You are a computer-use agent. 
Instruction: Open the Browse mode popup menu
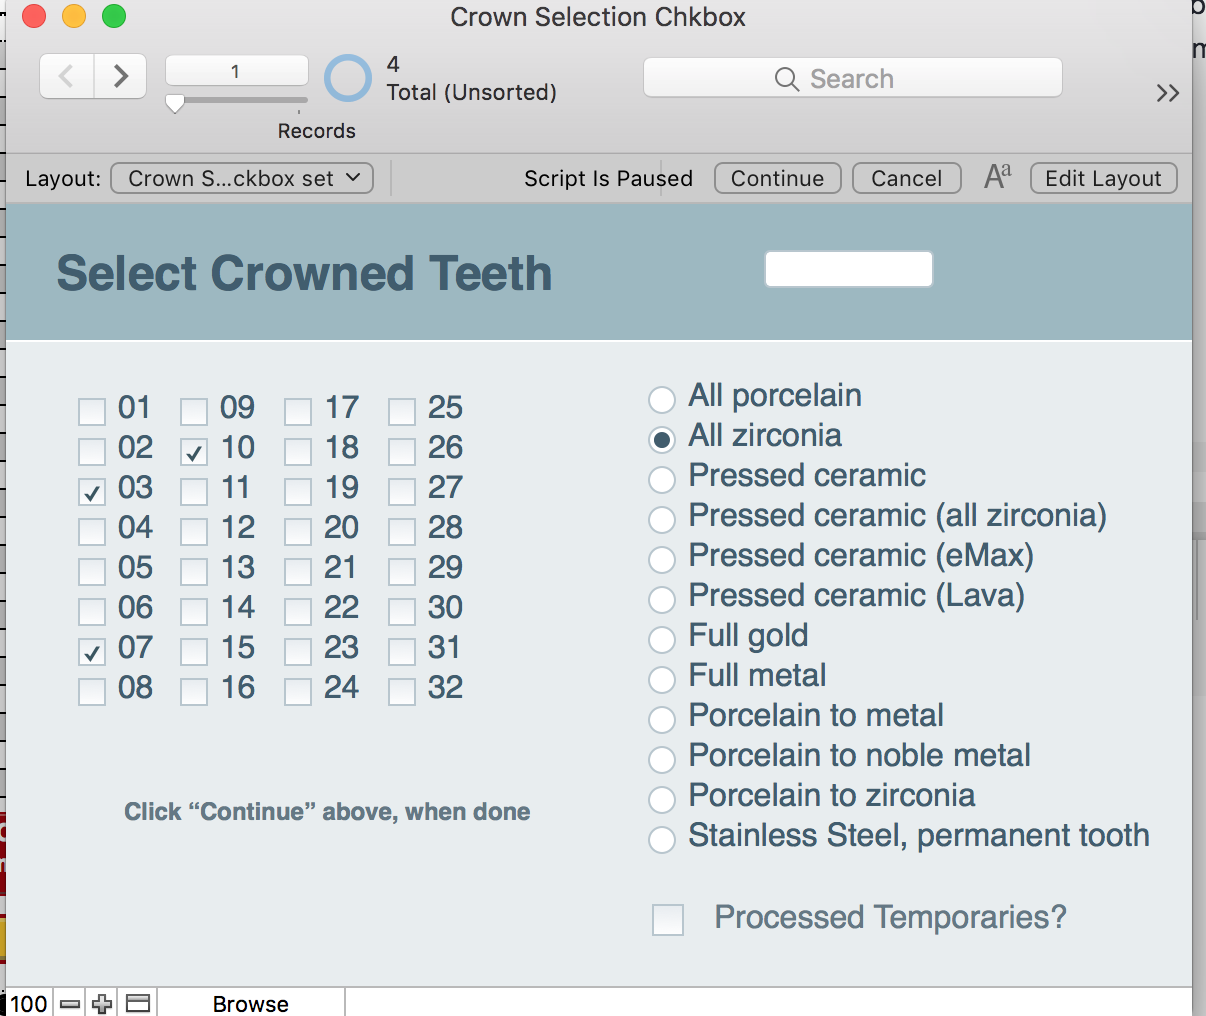251,1003
